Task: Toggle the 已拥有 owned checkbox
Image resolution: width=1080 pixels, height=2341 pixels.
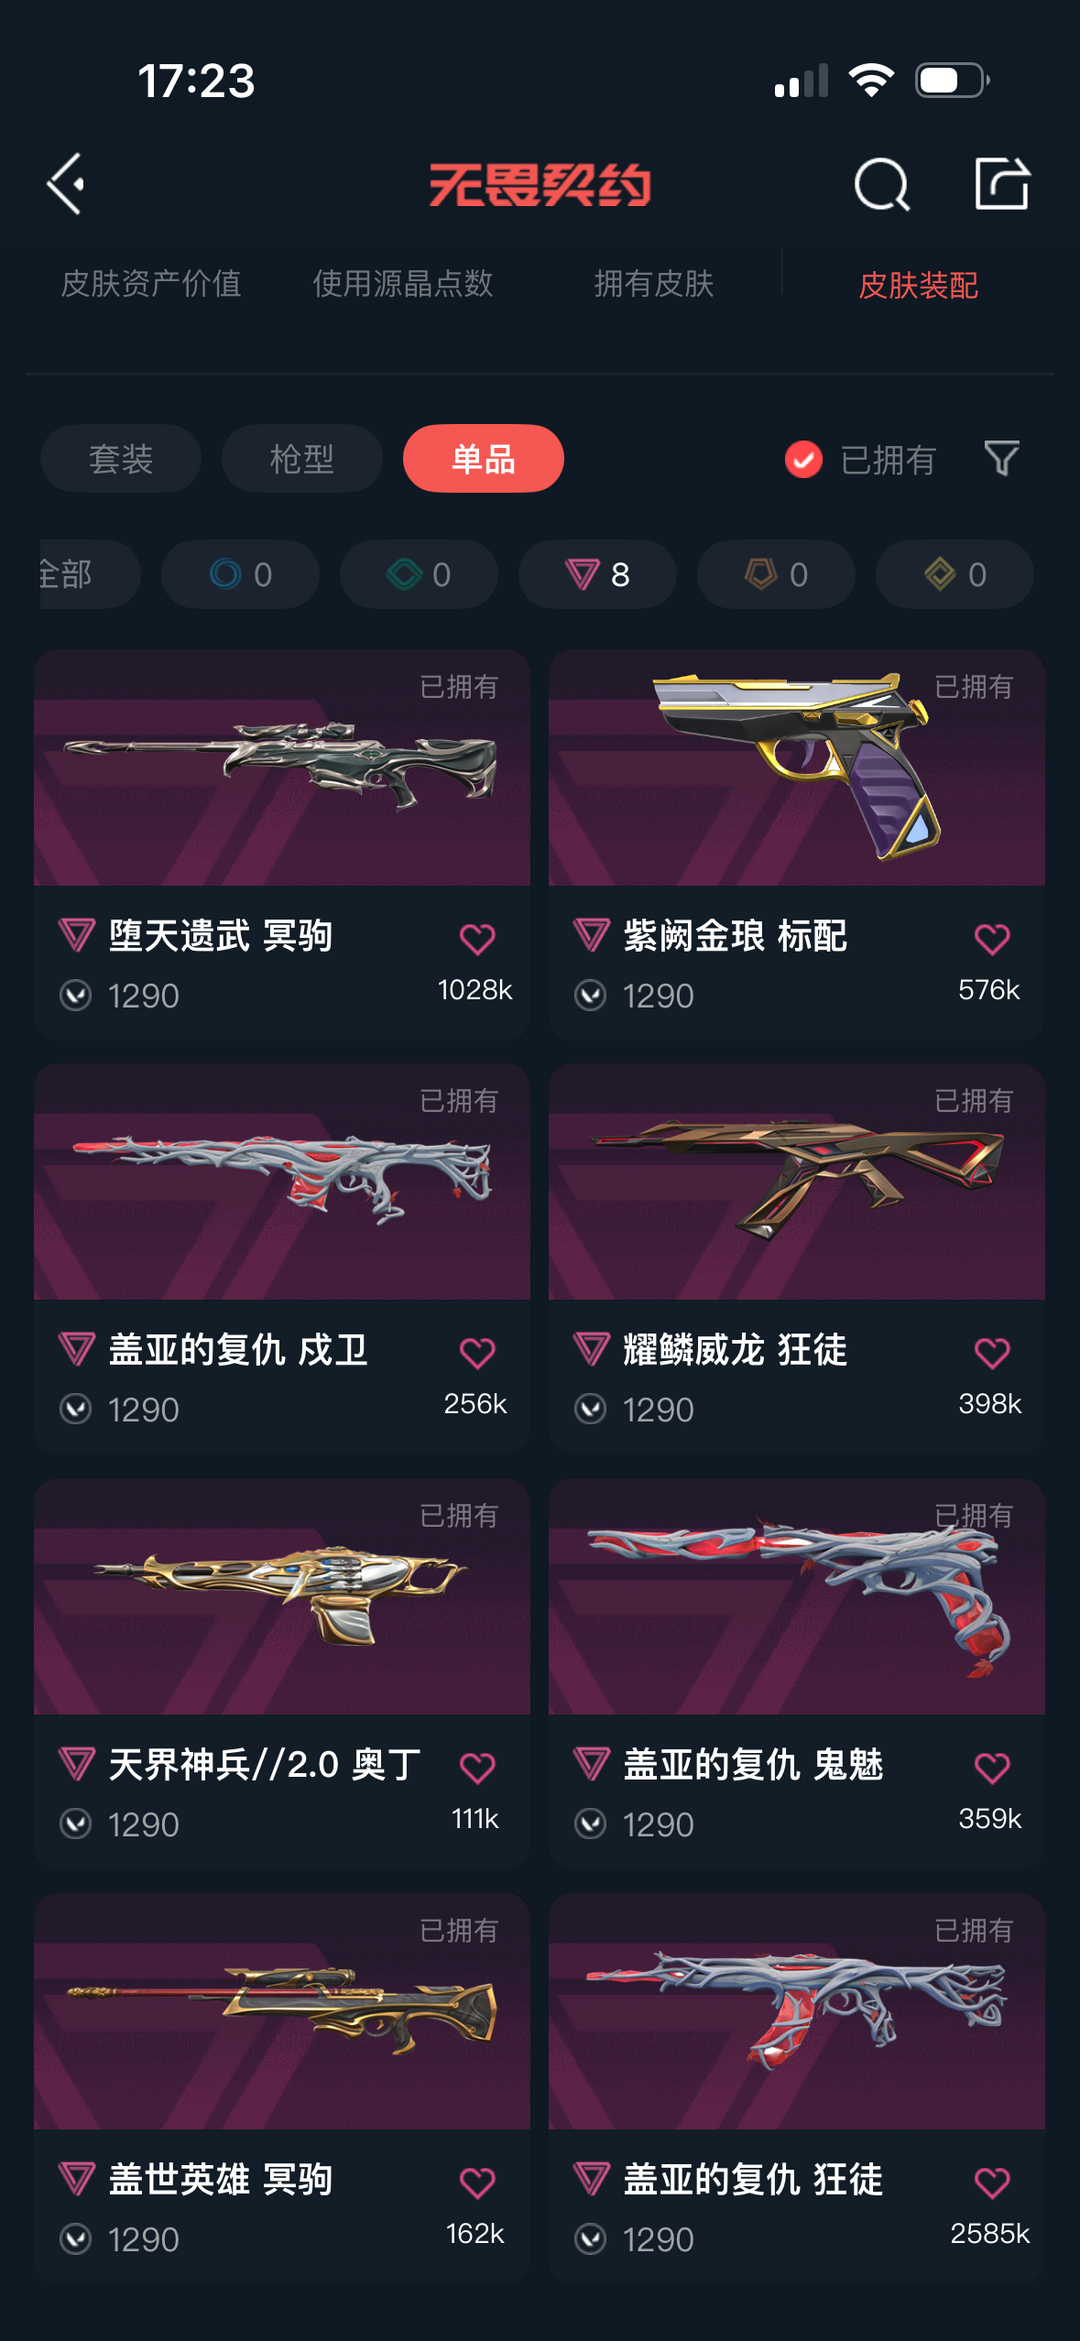Action: pos(804,459)
